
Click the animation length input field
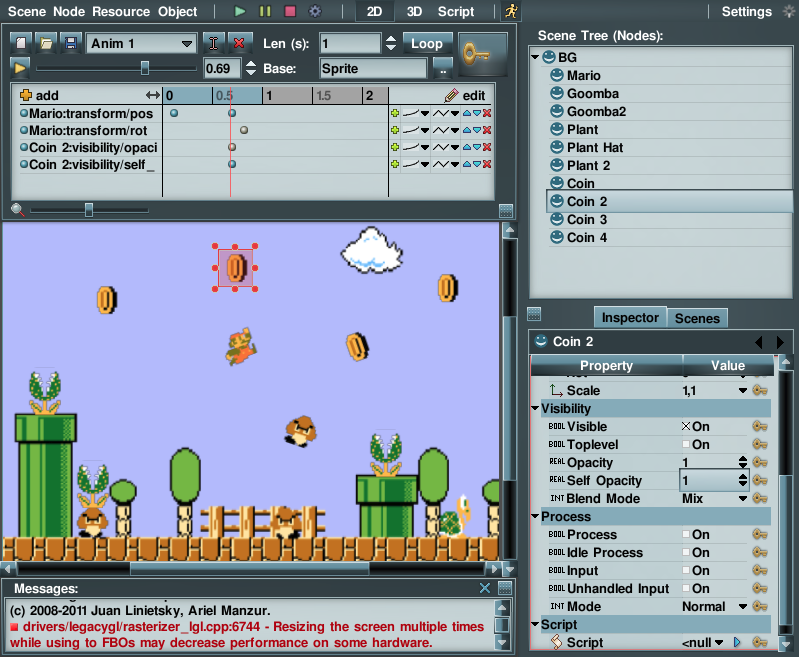point(350,44)
